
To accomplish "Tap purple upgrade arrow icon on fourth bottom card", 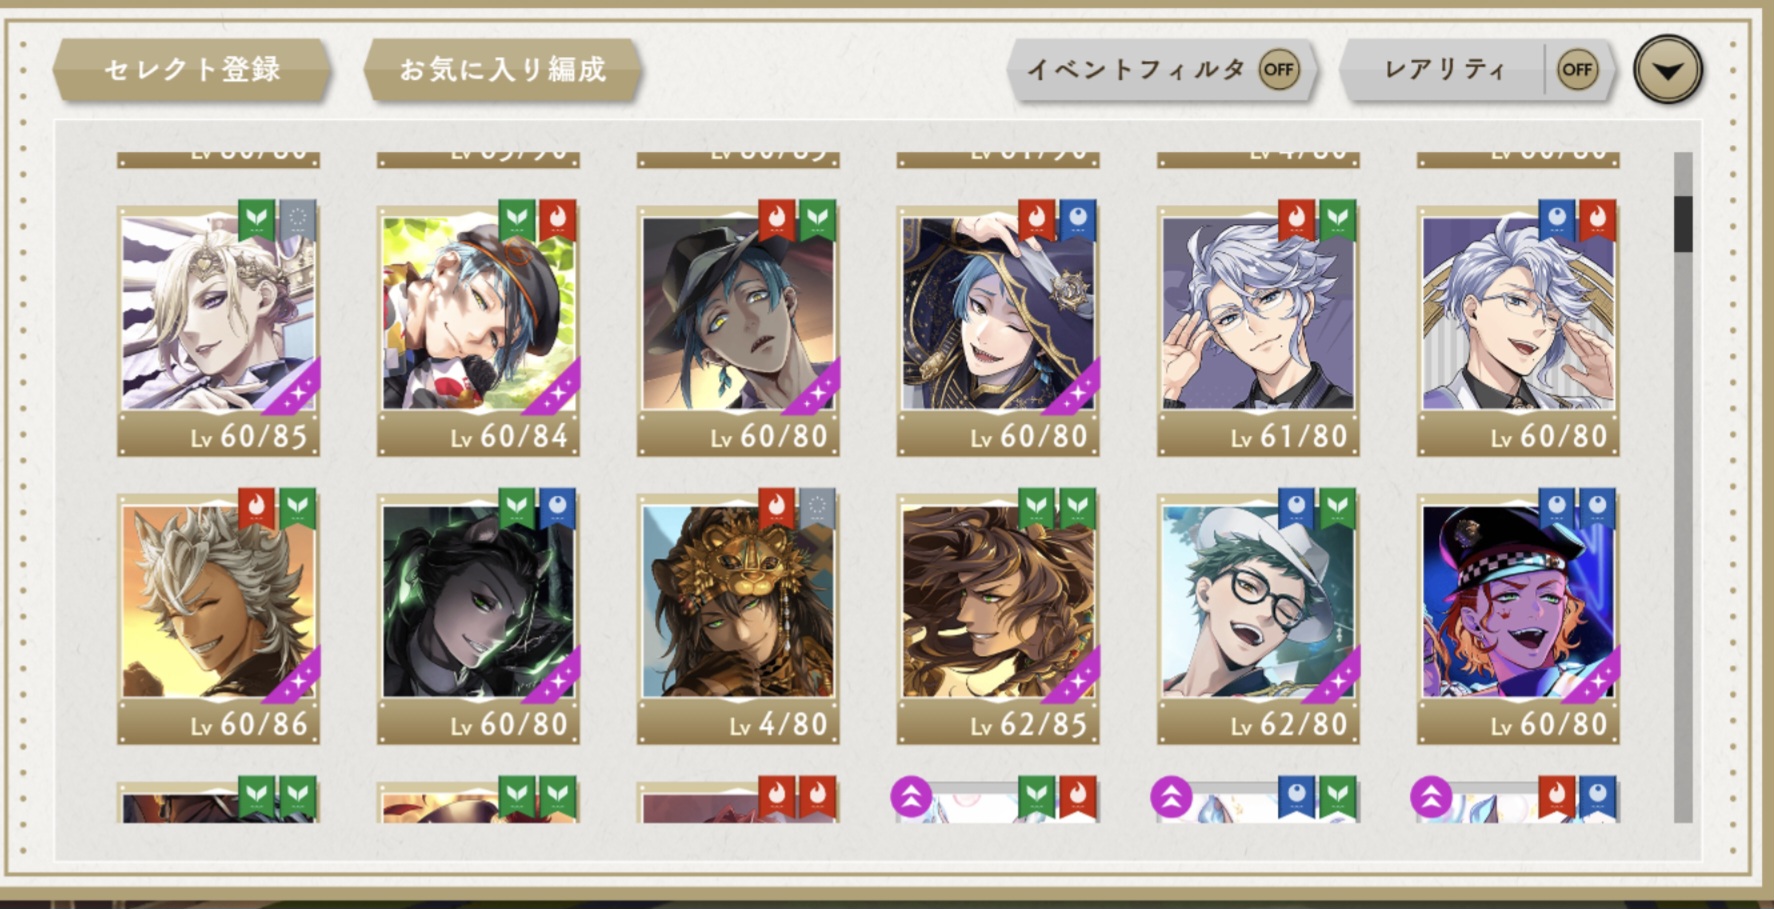I will tap(911, 797).
